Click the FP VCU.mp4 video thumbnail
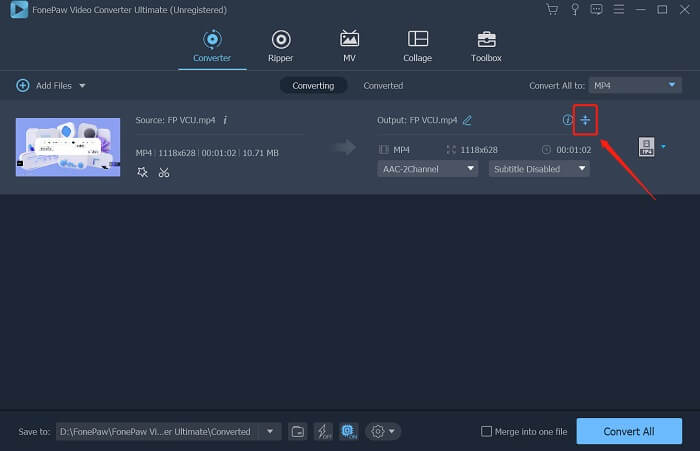 (68, 147)
